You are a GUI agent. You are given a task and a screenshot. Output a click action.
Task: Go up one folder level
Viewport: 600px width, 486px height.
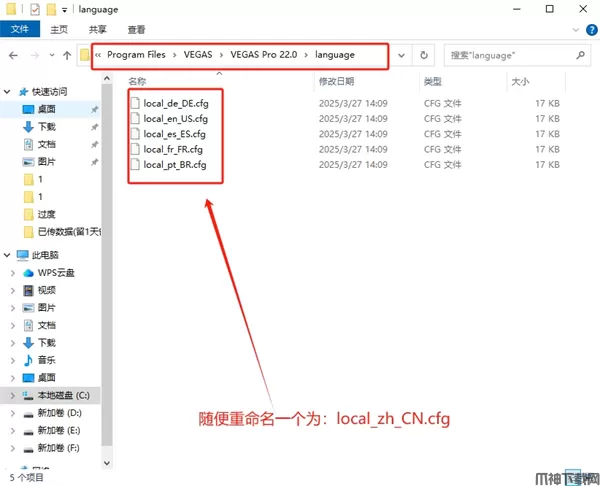tap(67, 55)
